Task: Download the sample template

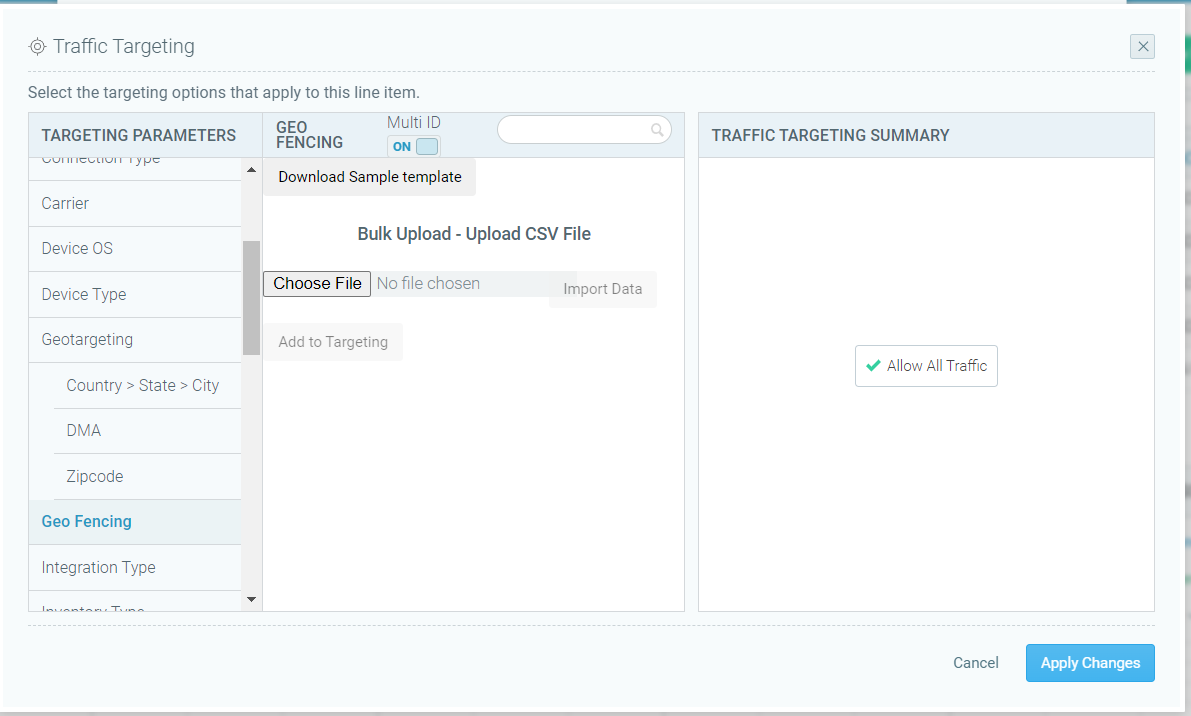Action: click(370, 177)
